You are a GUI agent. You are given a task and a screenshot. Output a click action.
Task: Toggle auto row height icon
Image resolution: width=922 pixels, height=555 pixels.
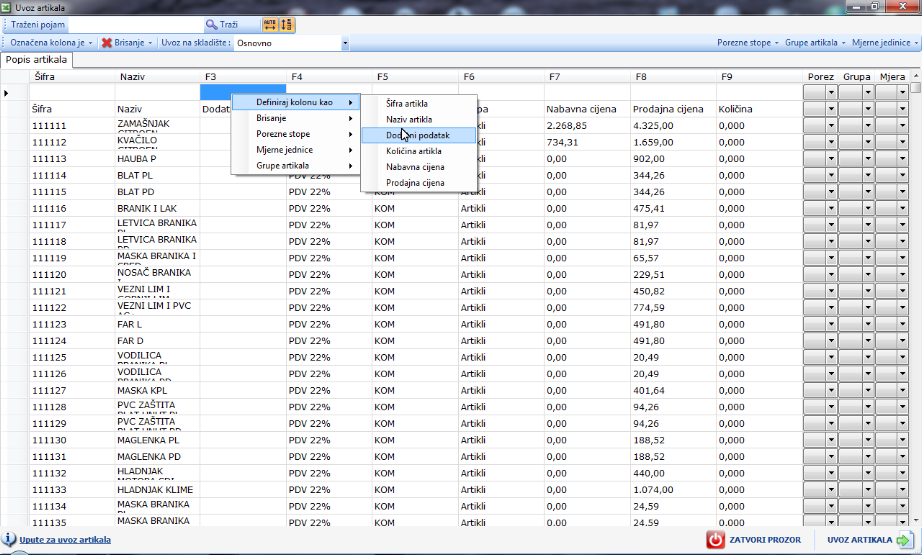pyautogui.click(x=286, y=25)
